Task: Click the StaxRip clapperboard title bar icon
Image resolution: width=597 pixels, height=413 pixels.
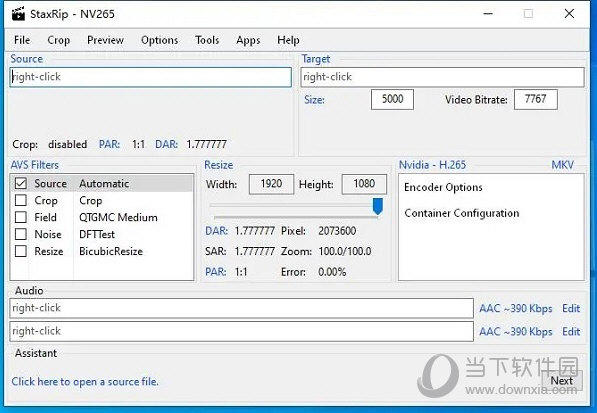Action: (18, 14)
